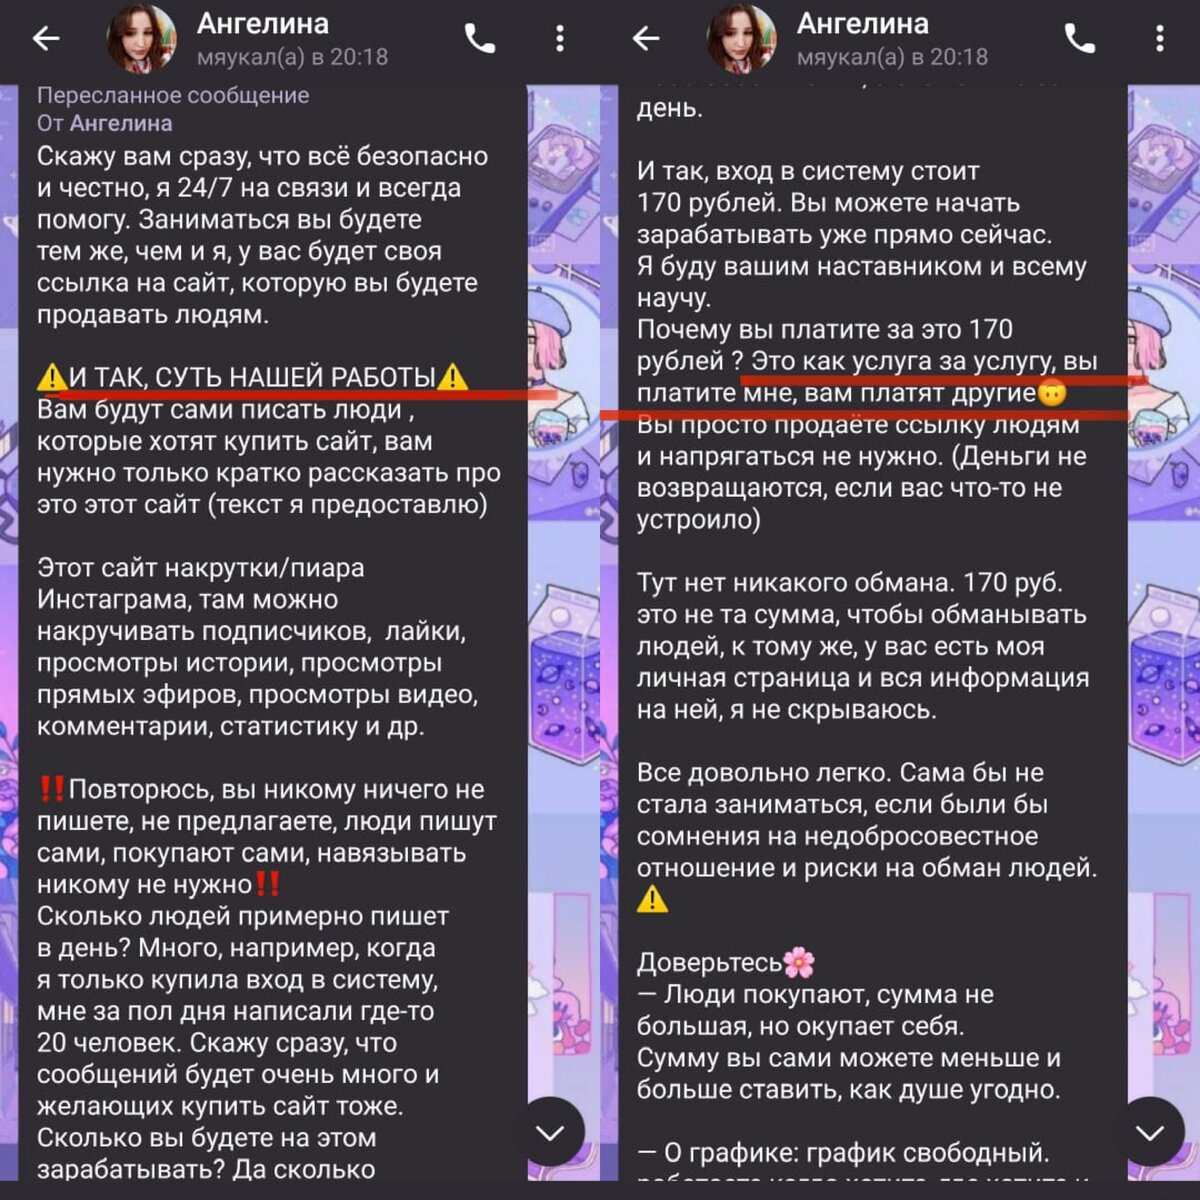Jump to bottom with left chat chevron button

pos(550,1132)
